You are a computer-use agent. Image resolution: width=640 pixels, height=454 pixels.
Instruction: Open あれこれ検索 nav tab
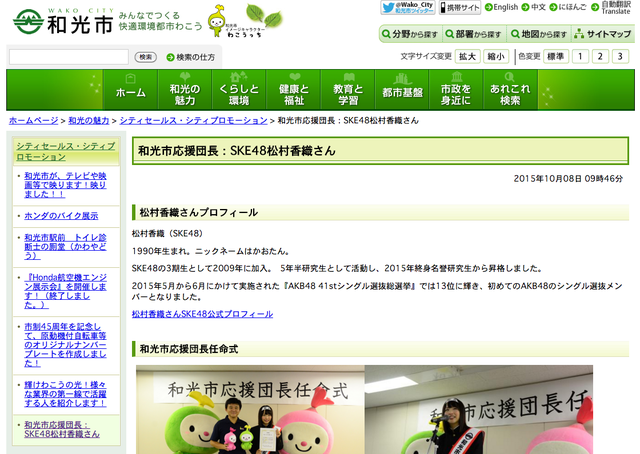coord(511,90)
